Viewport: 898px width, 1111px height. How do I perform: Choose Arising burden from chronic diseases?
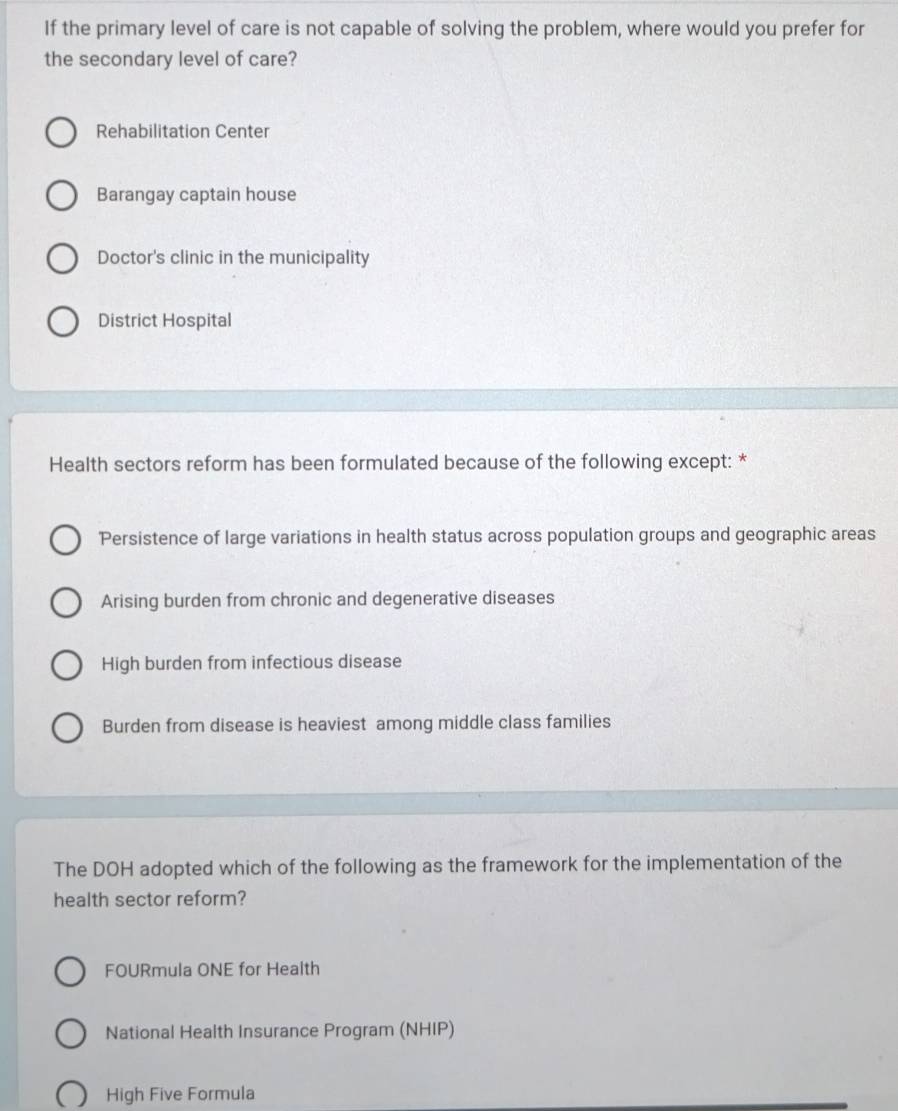coord(65,603)
